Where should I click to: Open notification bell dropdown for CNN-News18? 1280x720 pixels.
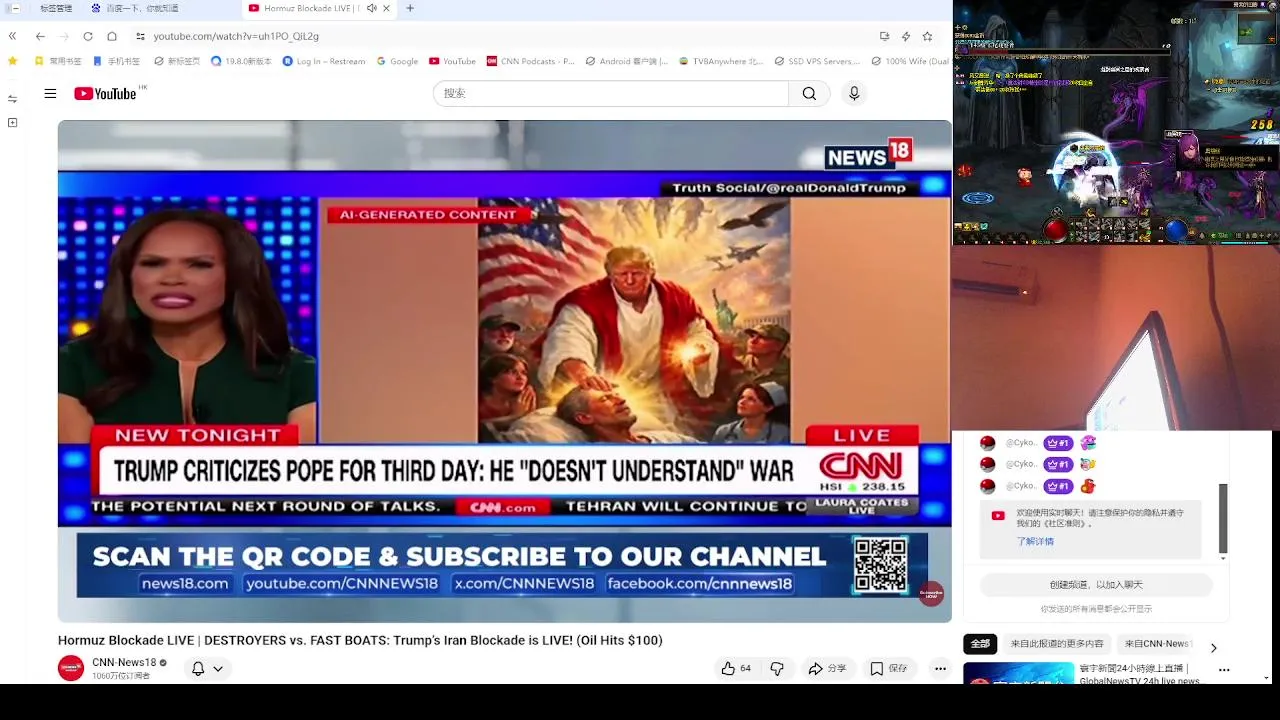pyautogui.click(x=207, y=669)
